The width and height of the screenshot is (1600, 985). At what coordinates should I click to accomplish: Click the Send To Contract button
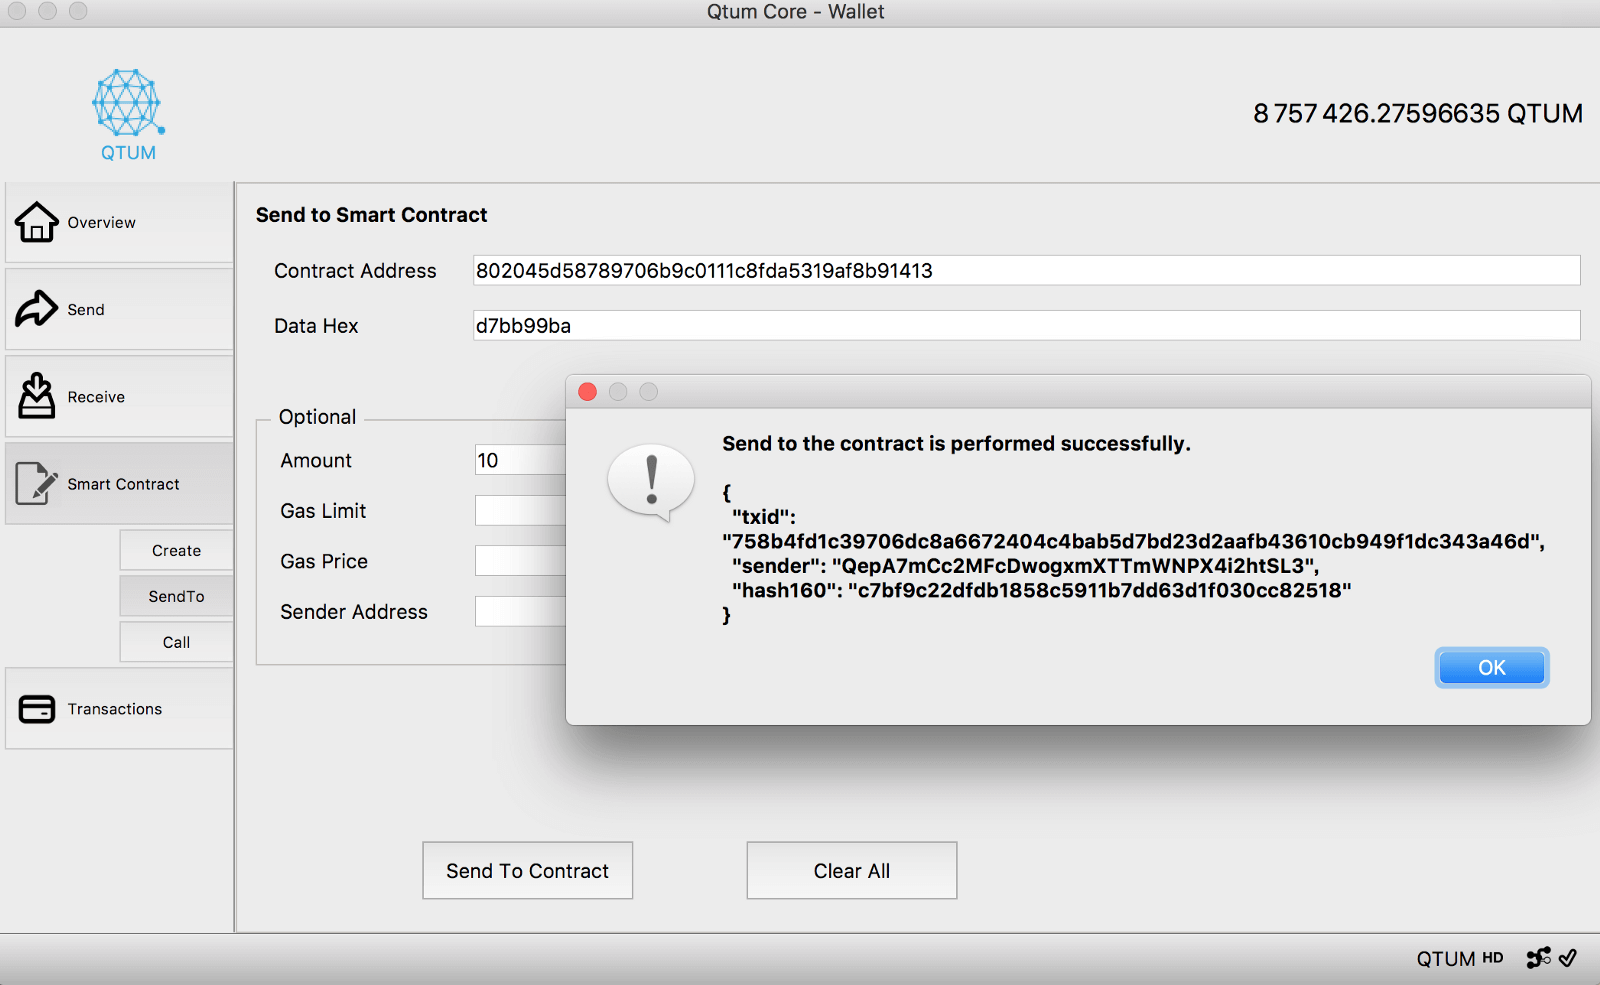pyautogui.click(x=528, y=871)
